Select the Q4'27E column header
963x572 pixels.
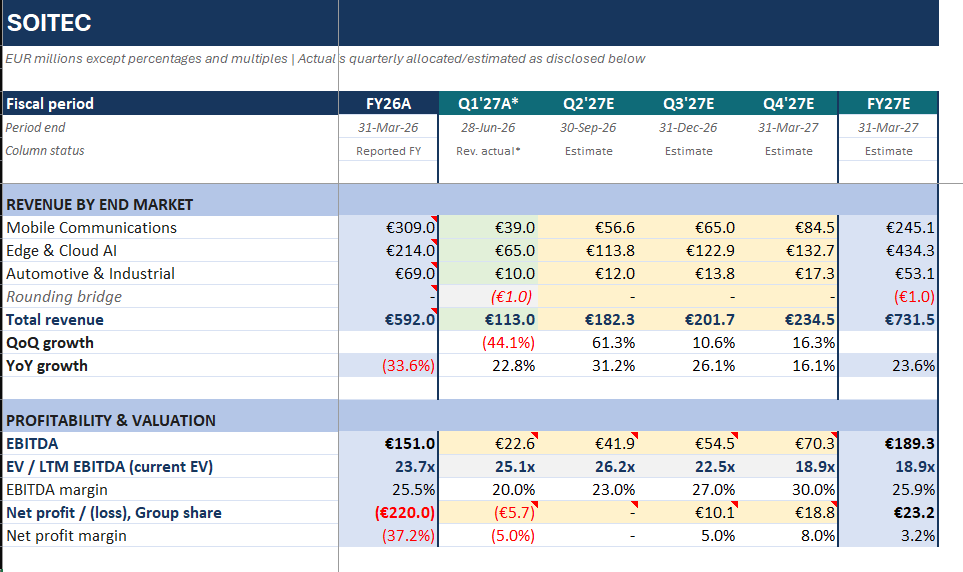[789, 103]
